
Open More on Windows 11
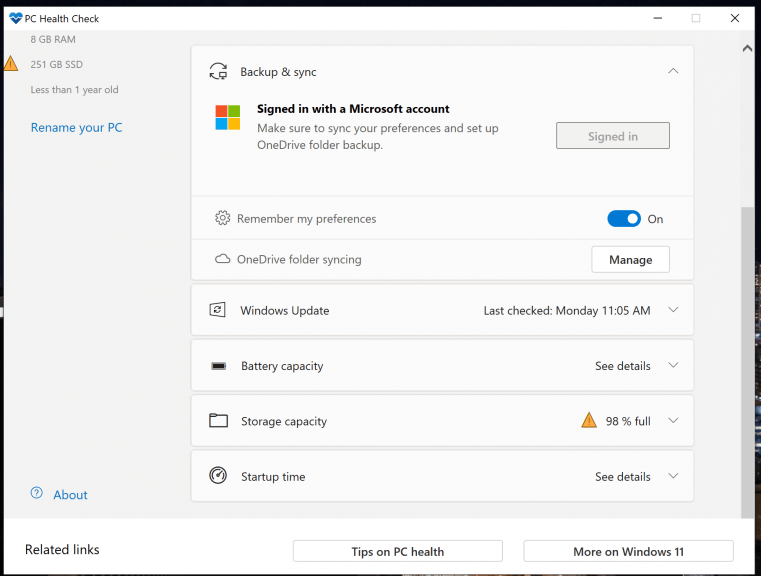click(x=629, y=551)
